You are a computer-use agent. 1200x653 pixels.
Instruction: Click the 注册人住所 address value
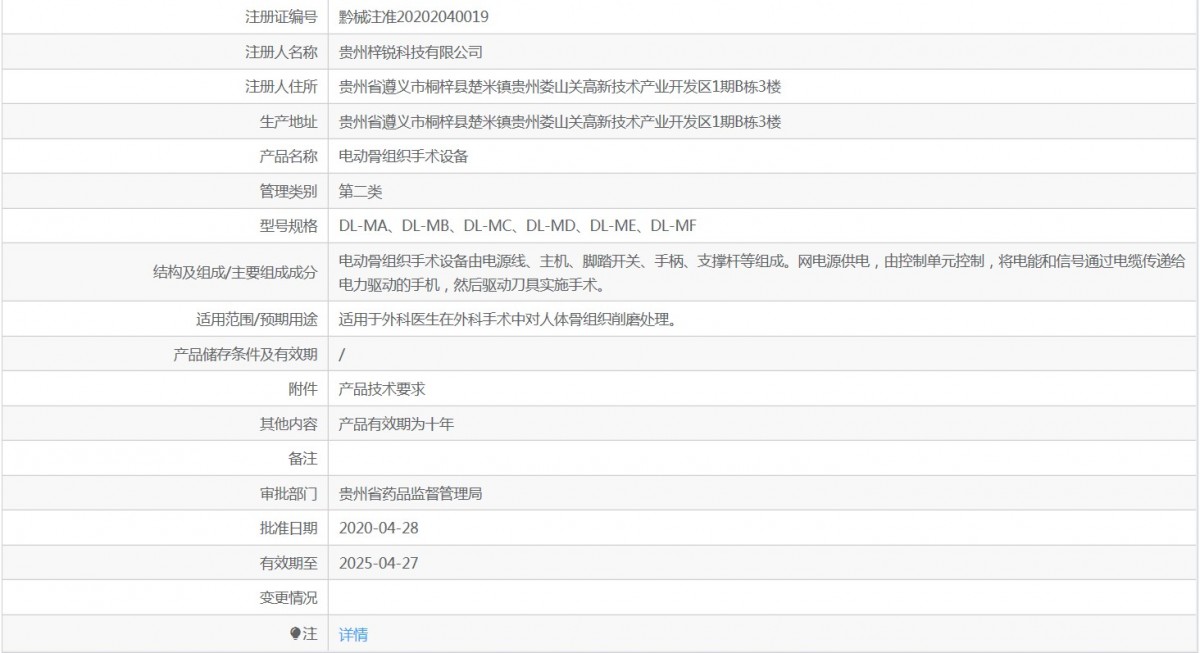coord(560,87)
